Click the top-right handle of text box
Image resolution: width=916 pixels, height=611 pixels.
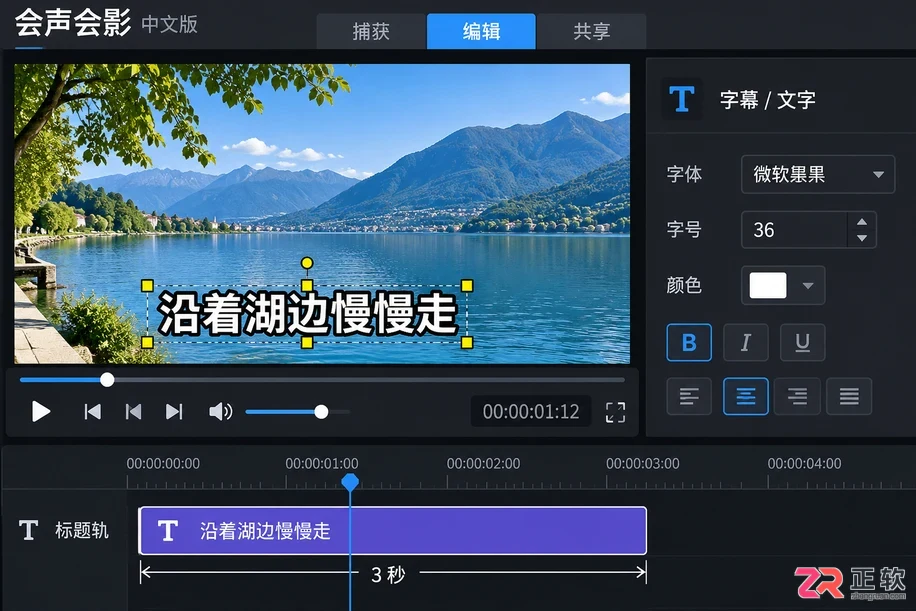(x=467, y=286)
